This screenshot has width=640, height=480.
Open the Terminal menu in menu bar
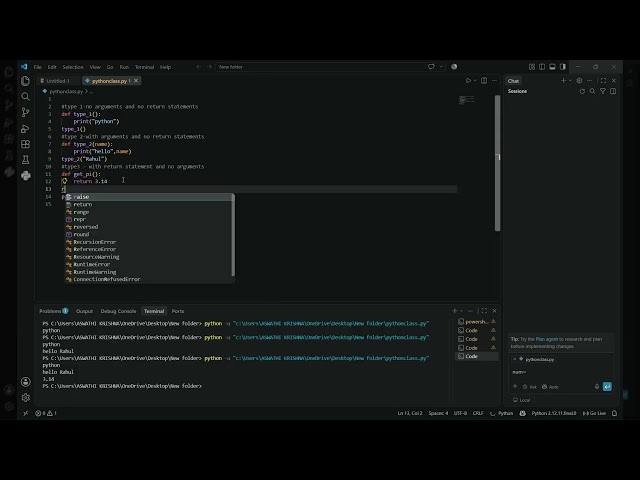pyautogui.click(x=144, y=67)
